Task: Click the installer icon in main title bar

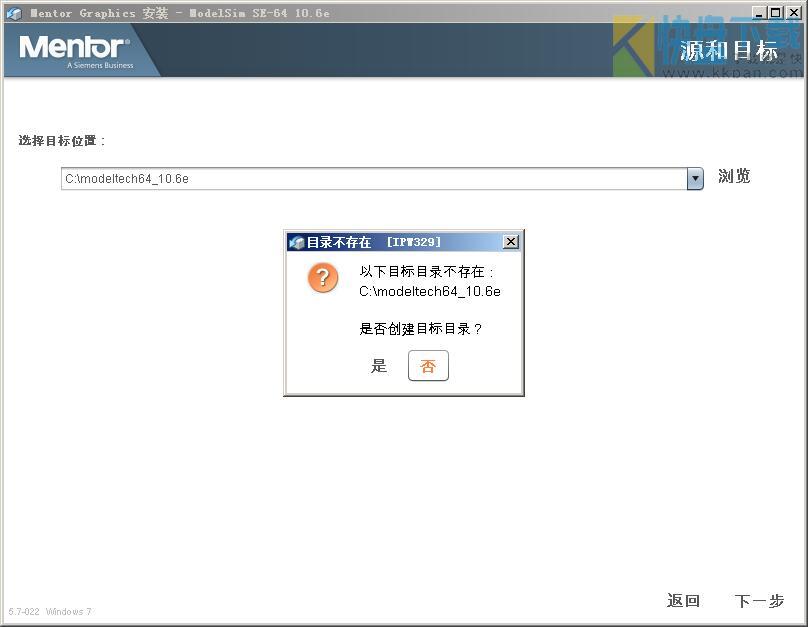Action: 14,13
